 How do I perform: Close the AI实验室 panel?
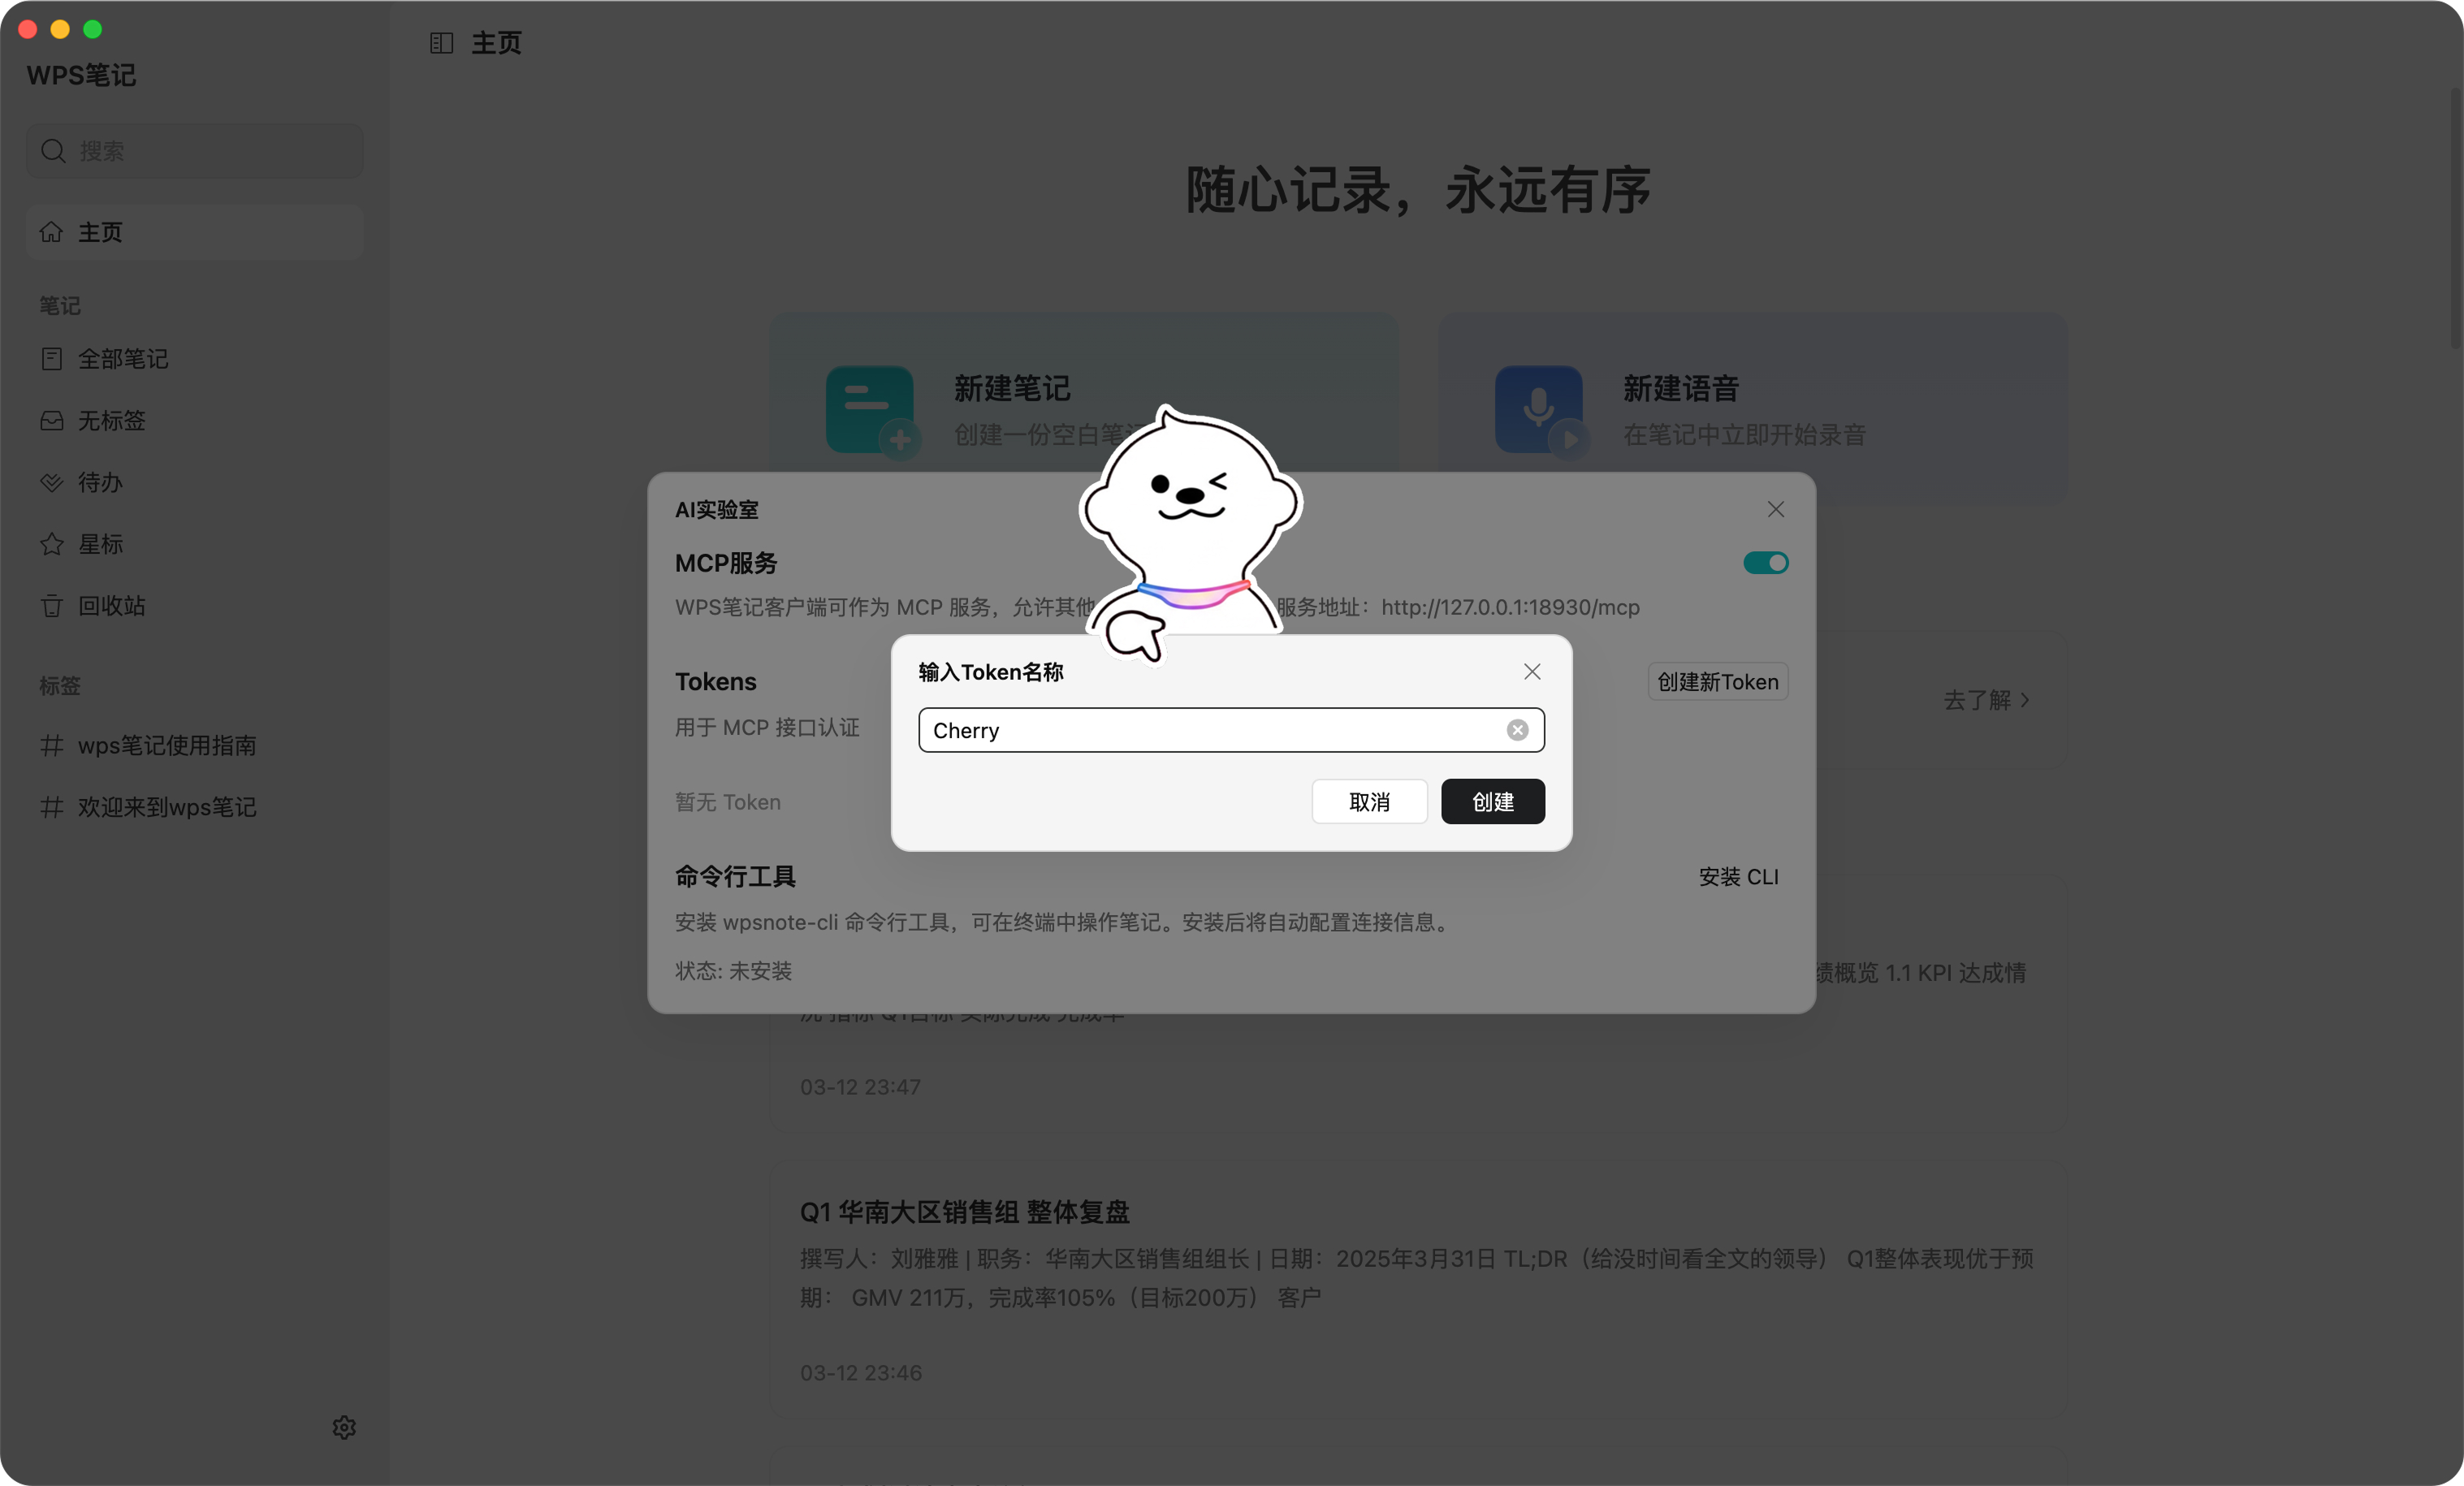(1775, 509)
